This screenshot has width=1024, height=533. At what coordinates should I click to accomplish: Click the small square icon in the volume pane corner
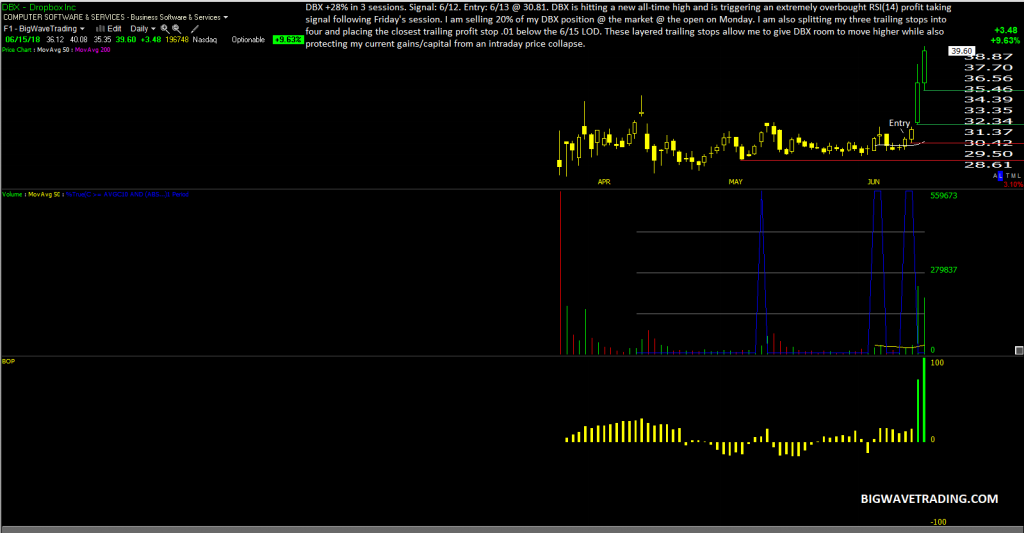[1019, 351]
